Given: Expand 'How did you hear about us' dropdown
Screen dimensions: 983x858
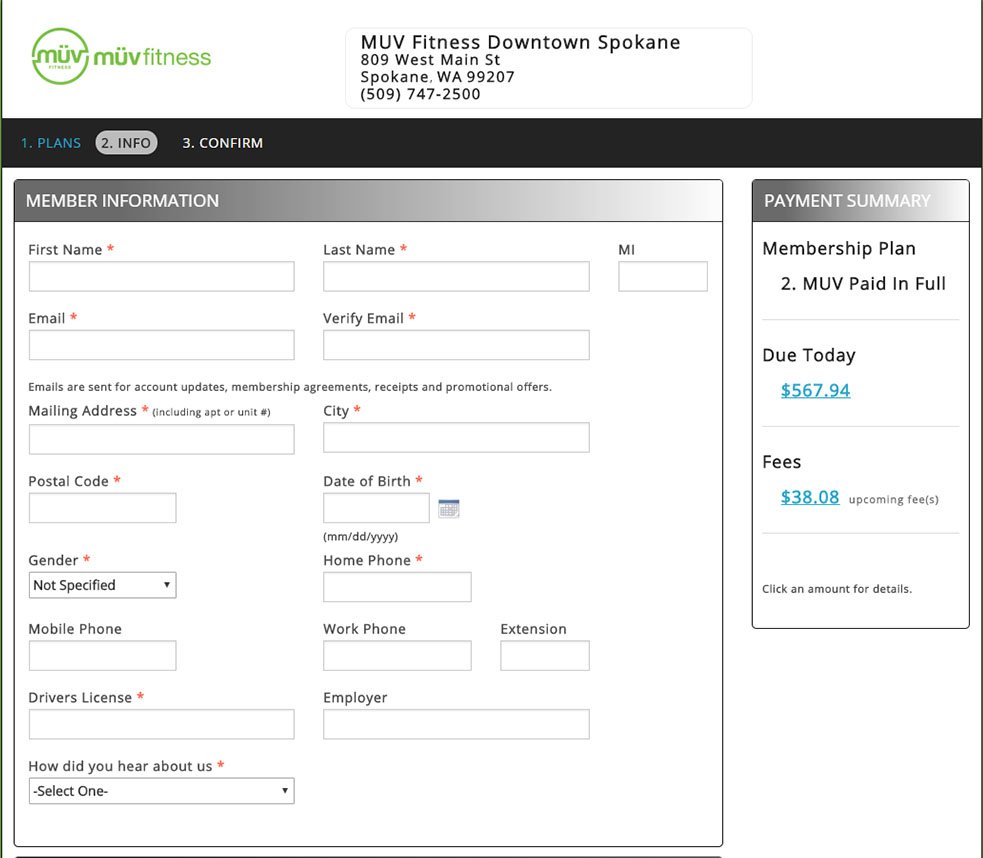Looking at the screenshot, I should point(161,791).
